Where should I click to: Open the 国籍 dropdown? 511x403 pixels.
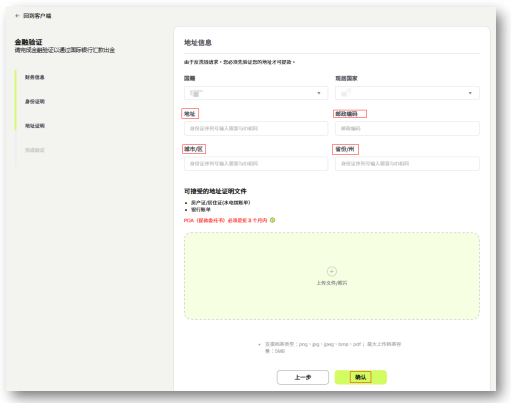[256, 93]
